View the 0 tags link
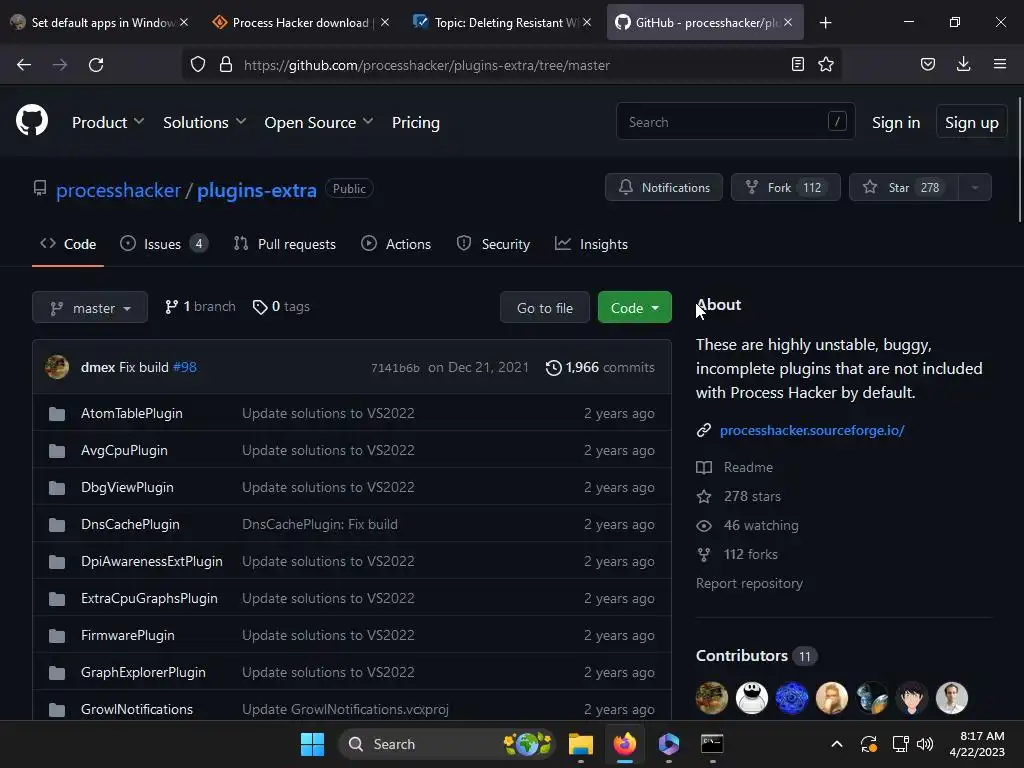Screen dimensions: 1024x768 [x=281, y=306]
